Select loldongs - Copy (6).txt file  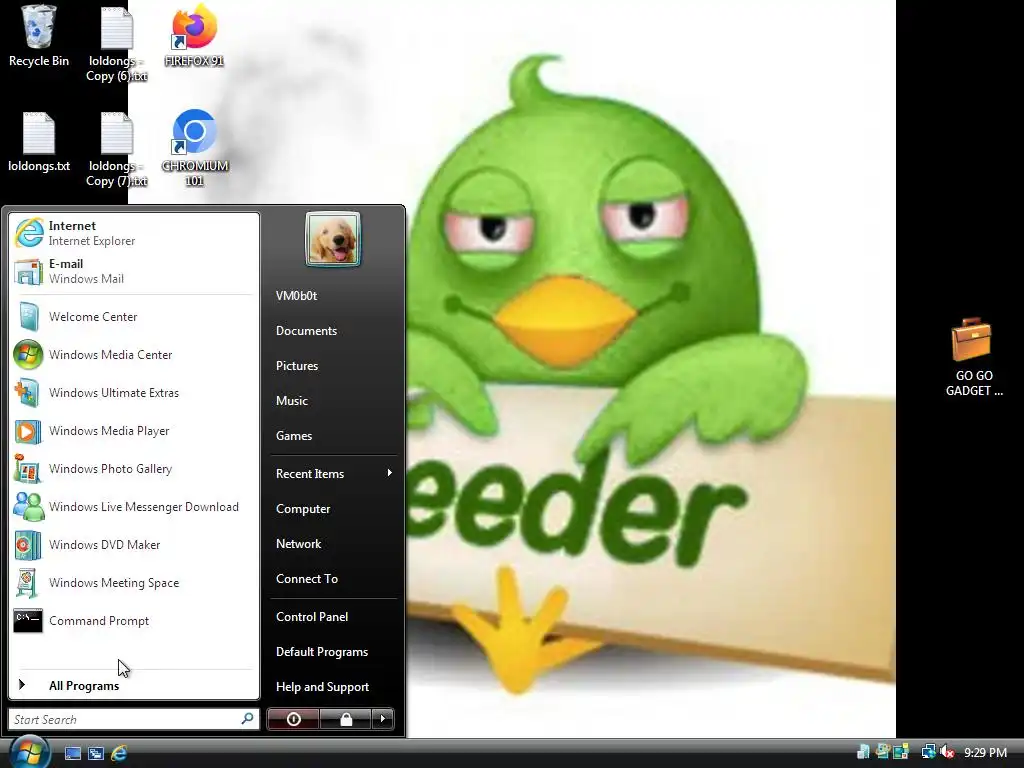pyautogui.click(x=117, y=44)
